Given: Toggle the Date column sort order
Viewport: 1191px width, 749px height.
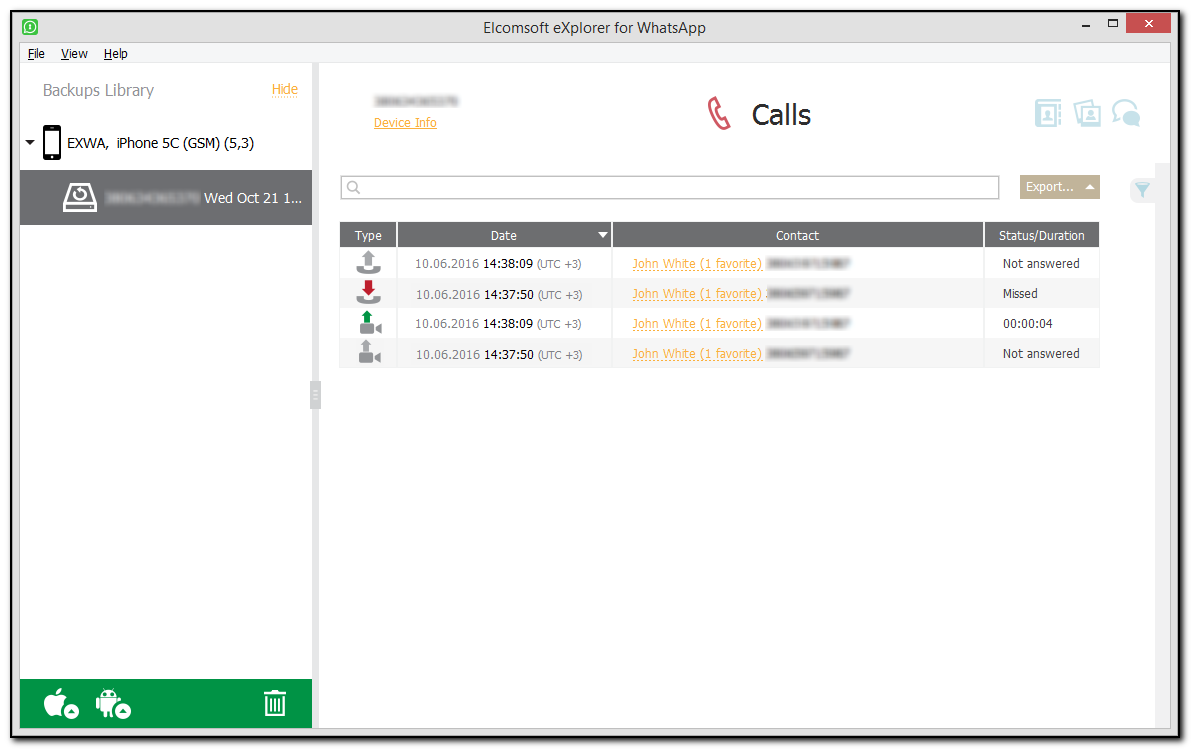Looking at the screenshot, I should 504,234.
